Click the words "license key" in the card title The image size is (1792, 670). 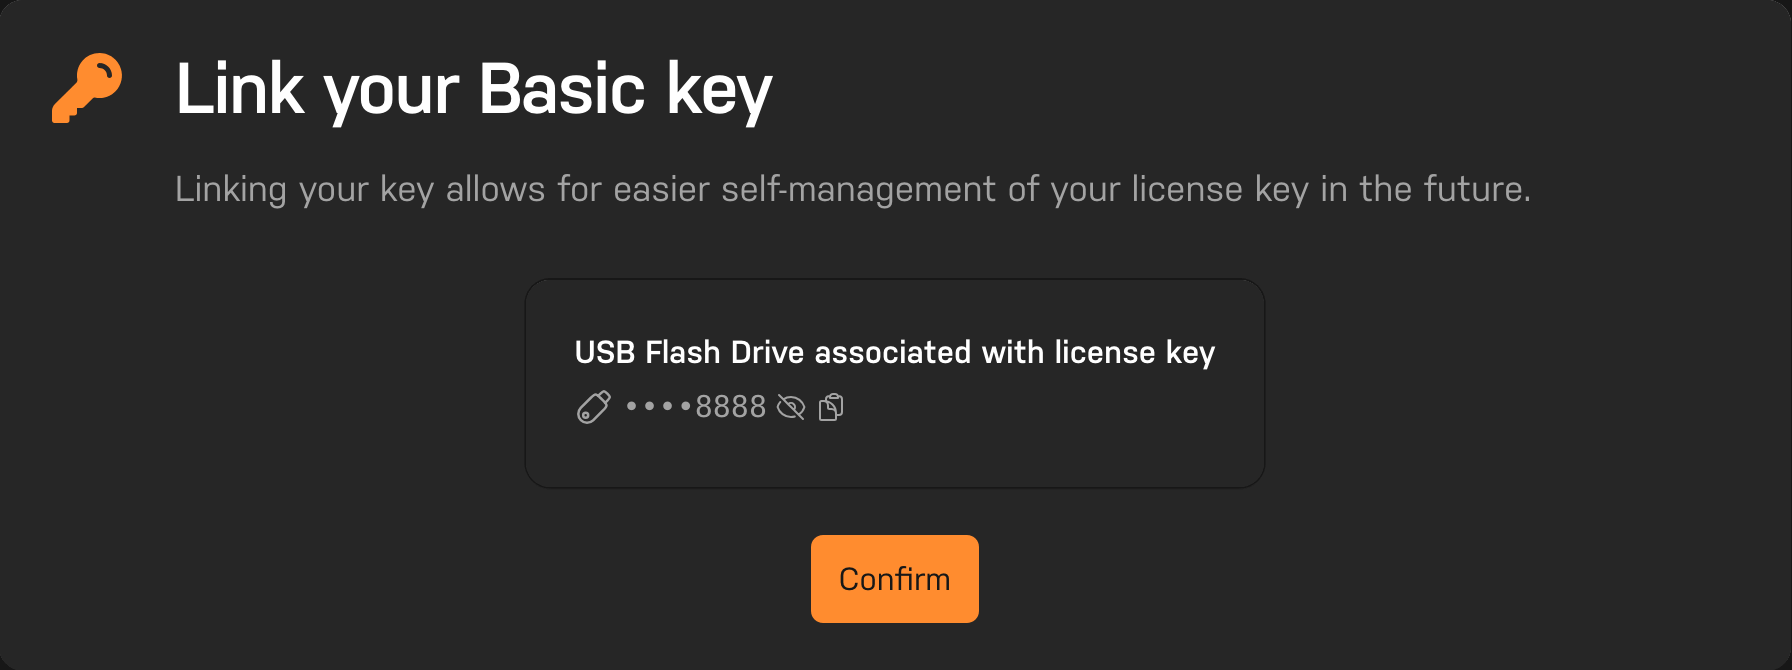tap(1134, 352)
